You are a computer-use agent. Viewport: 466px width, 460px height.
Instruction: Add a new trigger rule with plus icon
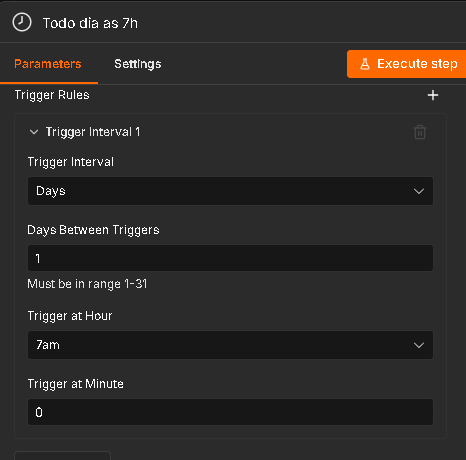point(433,95)
